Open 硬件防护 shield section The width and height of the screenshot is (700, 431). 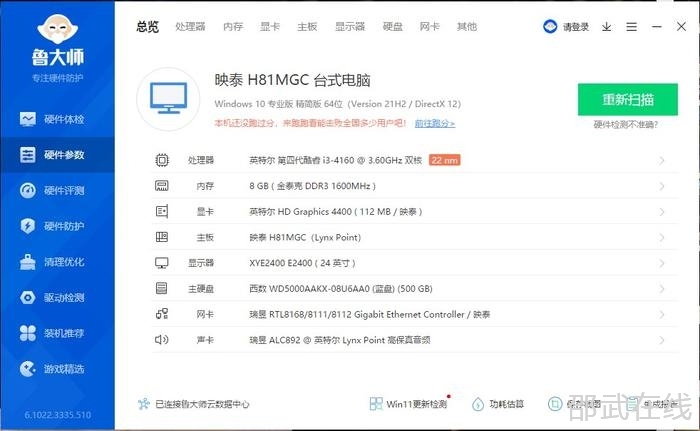[57, 226]
